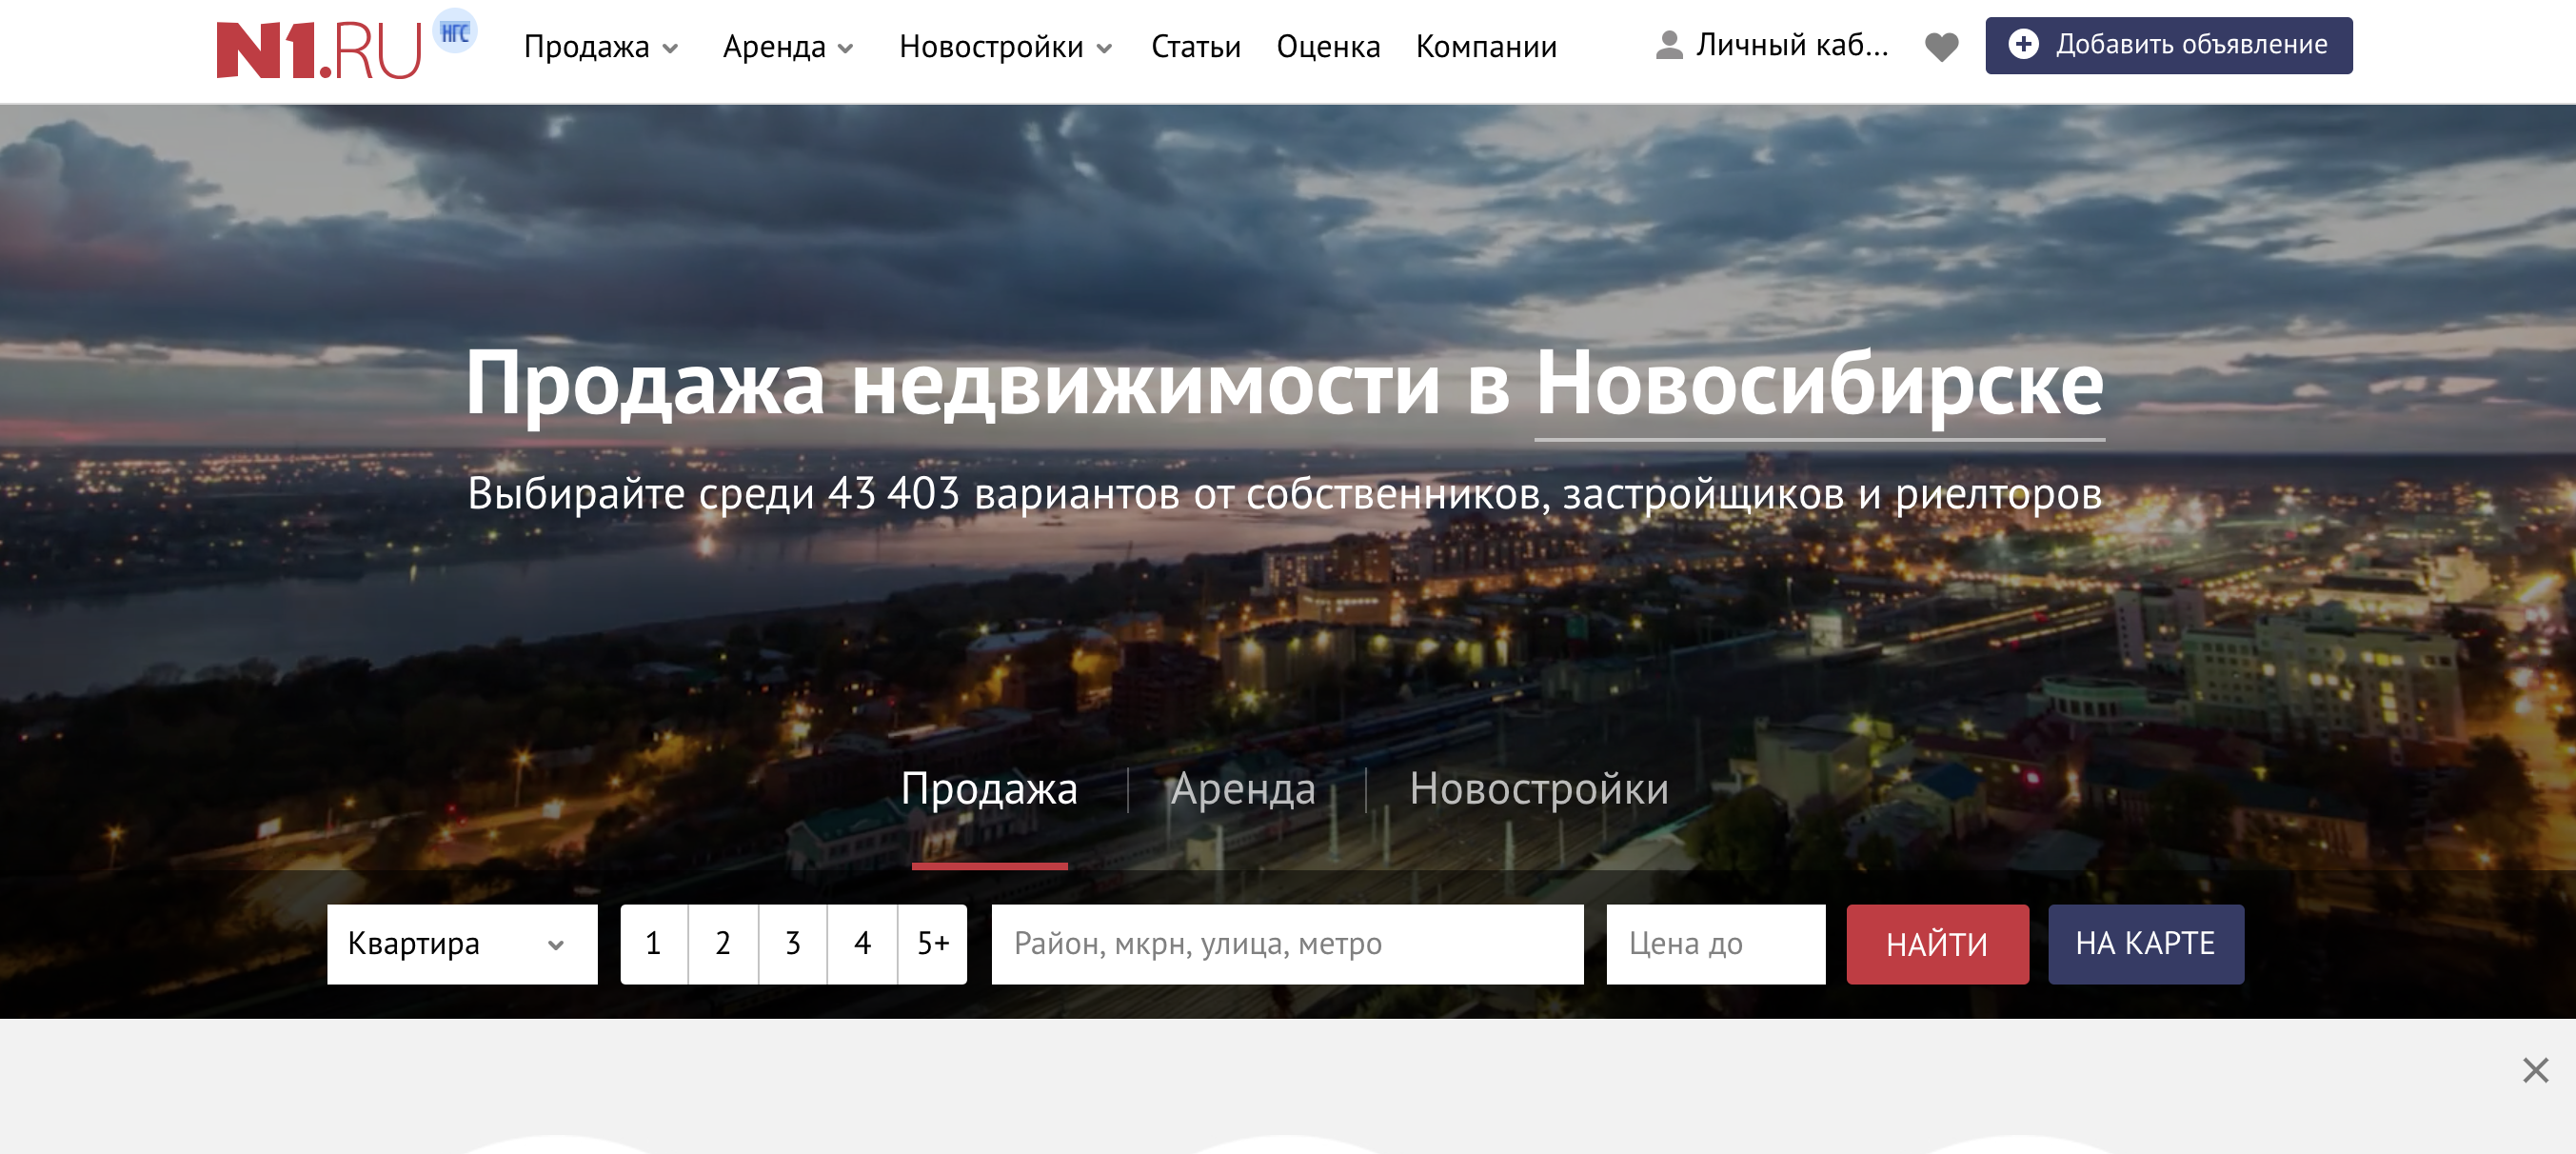Click the НАЙТИ search button
The image size is (2576, 1154).
tap(1937, 943)
